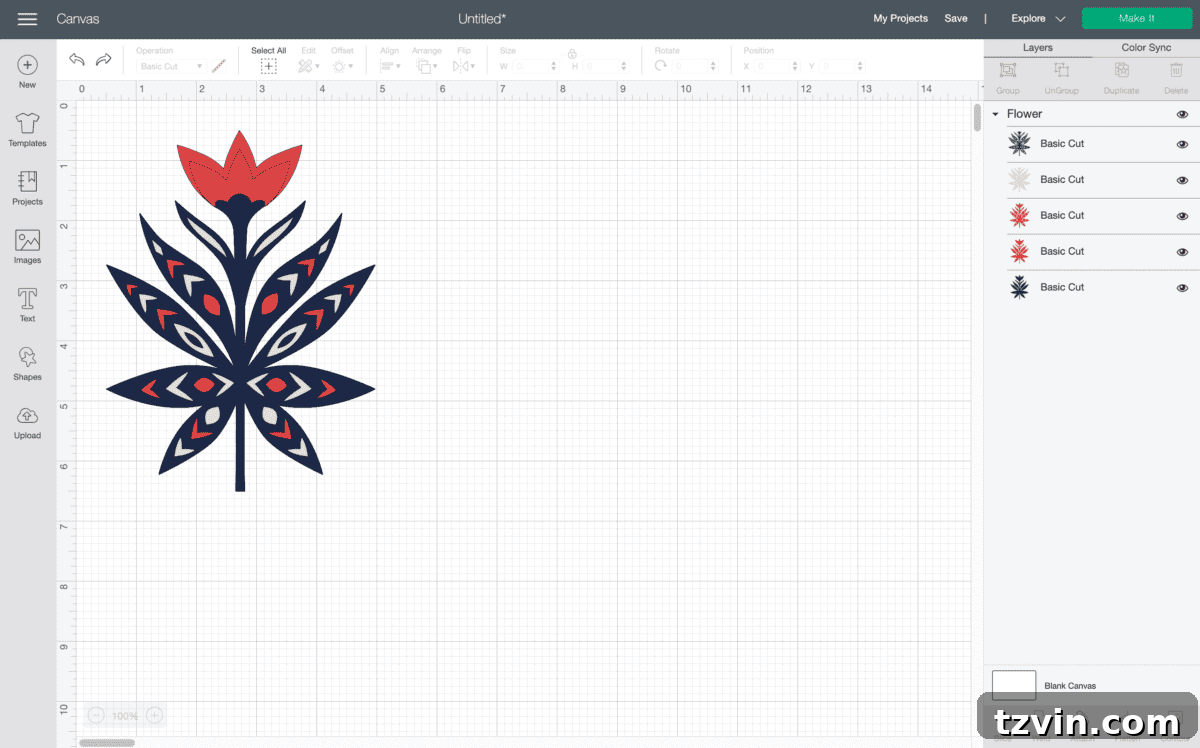Viewport: 1200px width, 748px height.
Task: Toggle visibility of the bottom Basic Cut layer
Action: 1182,288
